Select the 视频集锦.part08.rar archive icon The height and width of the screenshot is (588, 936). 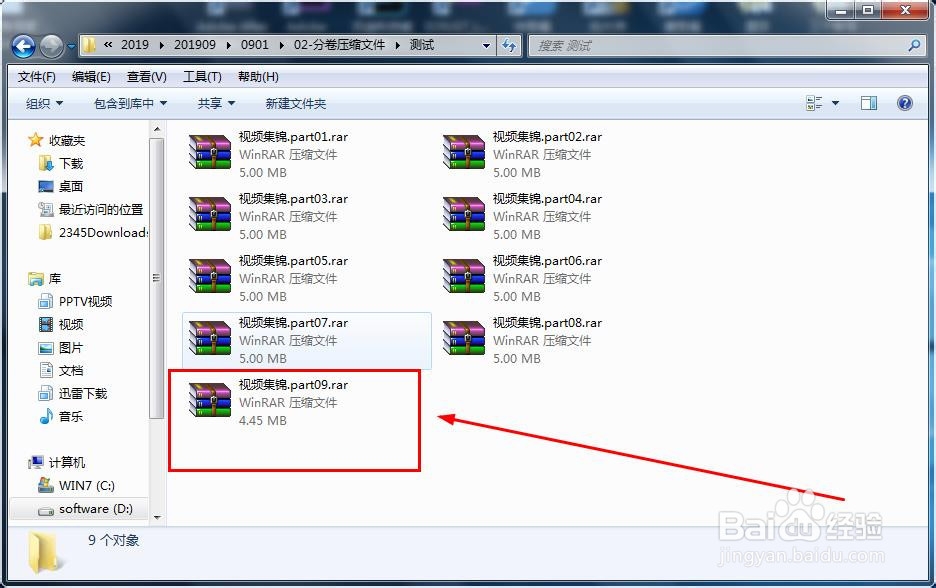point(463,338)
